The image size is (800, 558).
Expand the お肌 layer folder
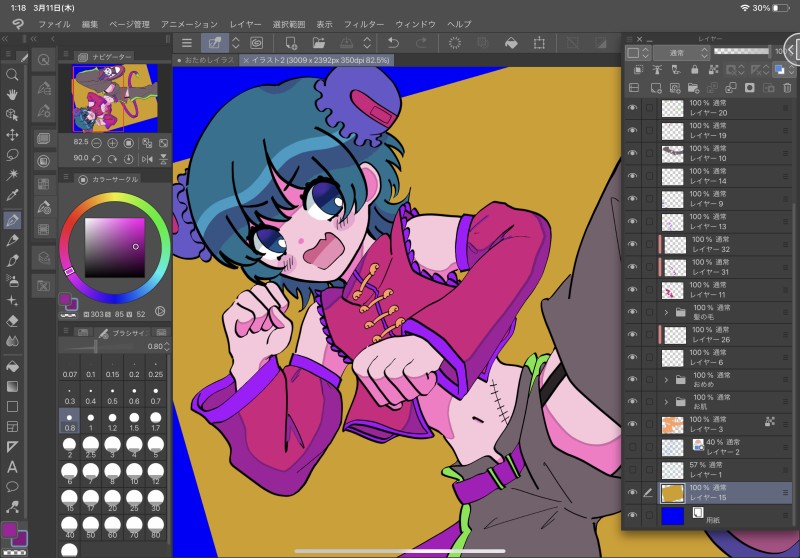click(666, 402)
